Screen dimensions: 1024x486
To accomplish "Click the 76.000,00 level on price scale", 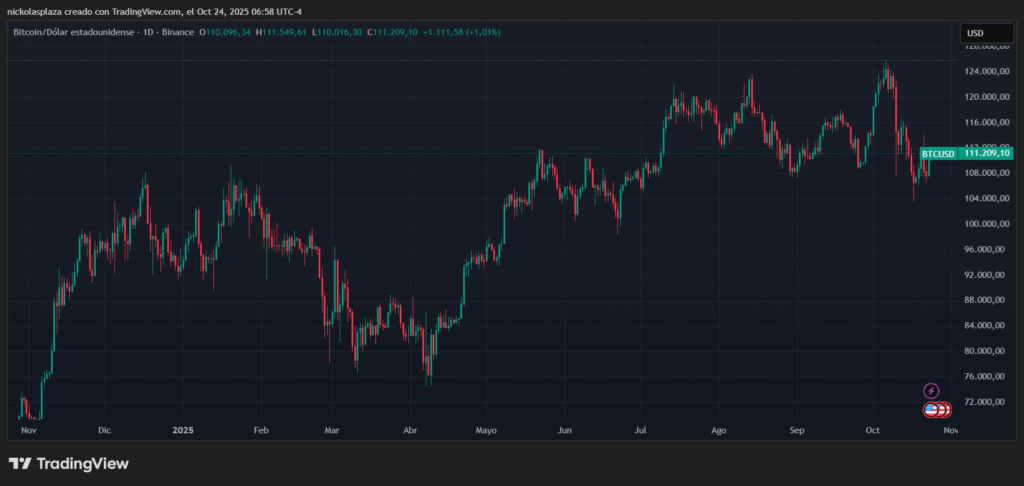I will [x=985, y=376].
